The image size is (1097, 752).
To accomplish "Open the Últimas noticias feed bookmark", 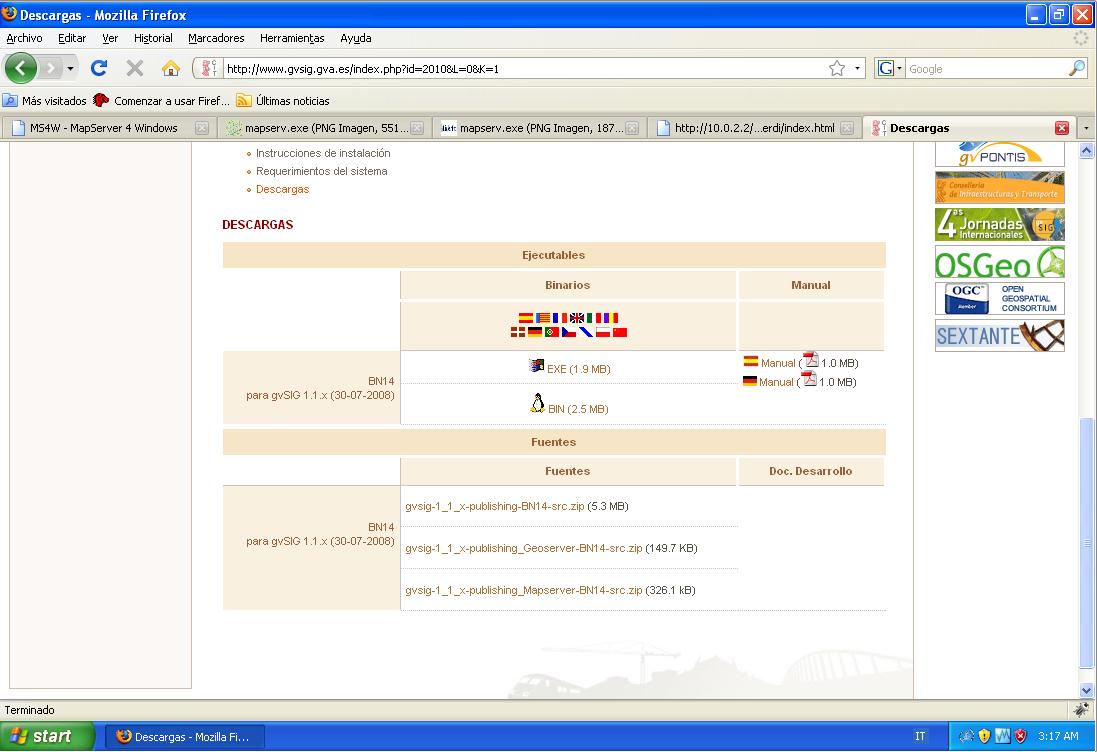I will [x=291, y=101].
